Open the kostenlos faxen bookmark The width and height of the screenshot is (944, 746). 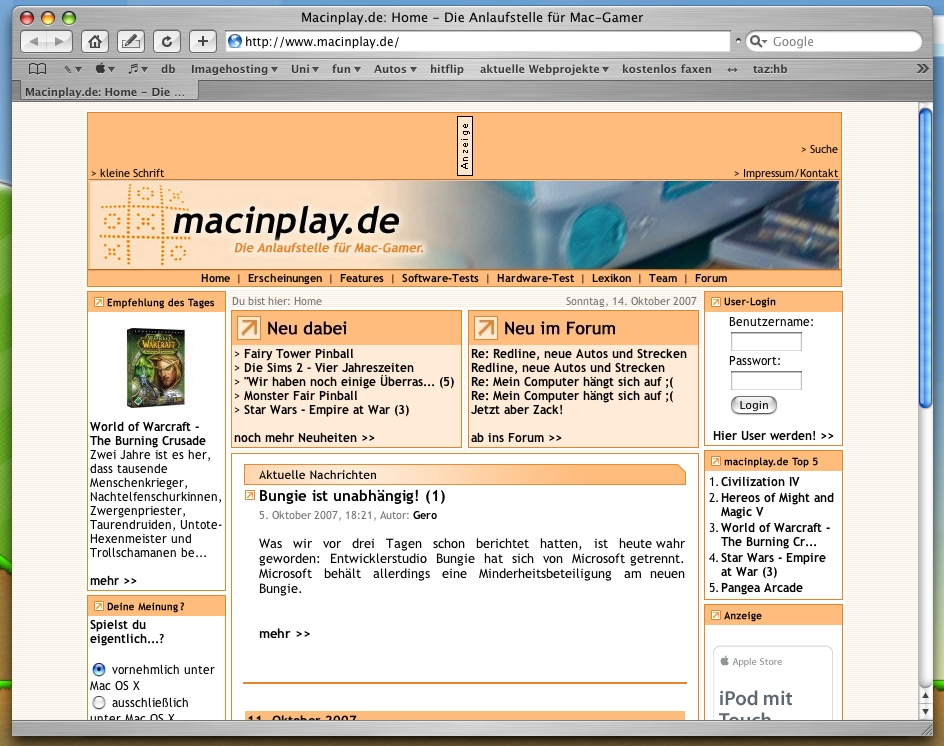(x=666, y=69)
